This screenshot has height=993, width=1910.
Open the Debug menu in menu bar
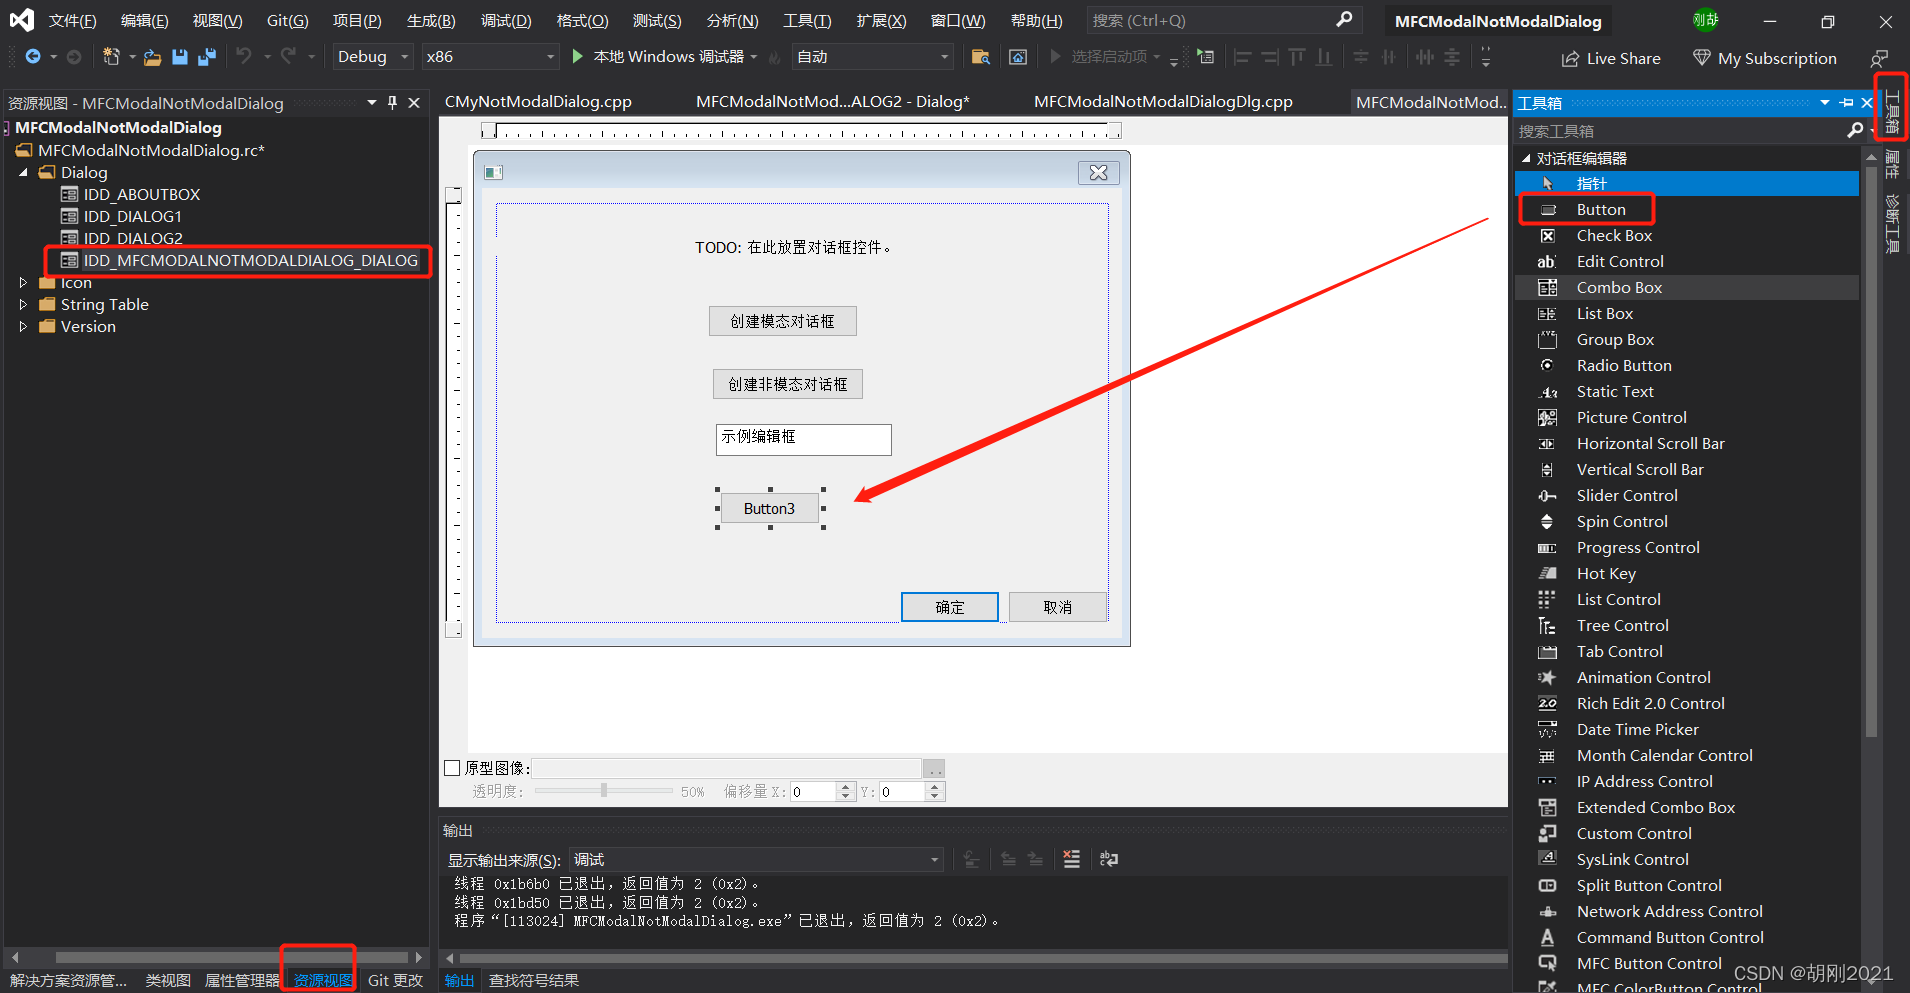tap(506, 21)
